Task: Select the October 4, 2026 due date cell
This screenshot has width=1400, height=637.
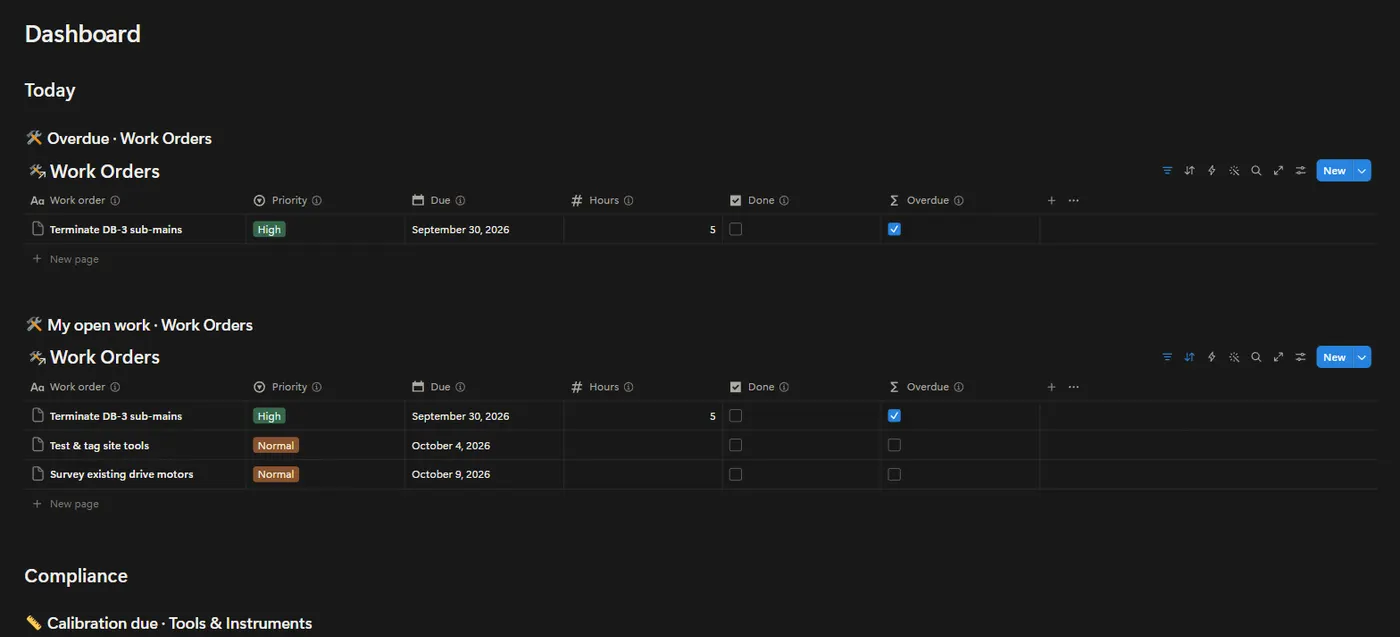Action: (x=484, y=445)
